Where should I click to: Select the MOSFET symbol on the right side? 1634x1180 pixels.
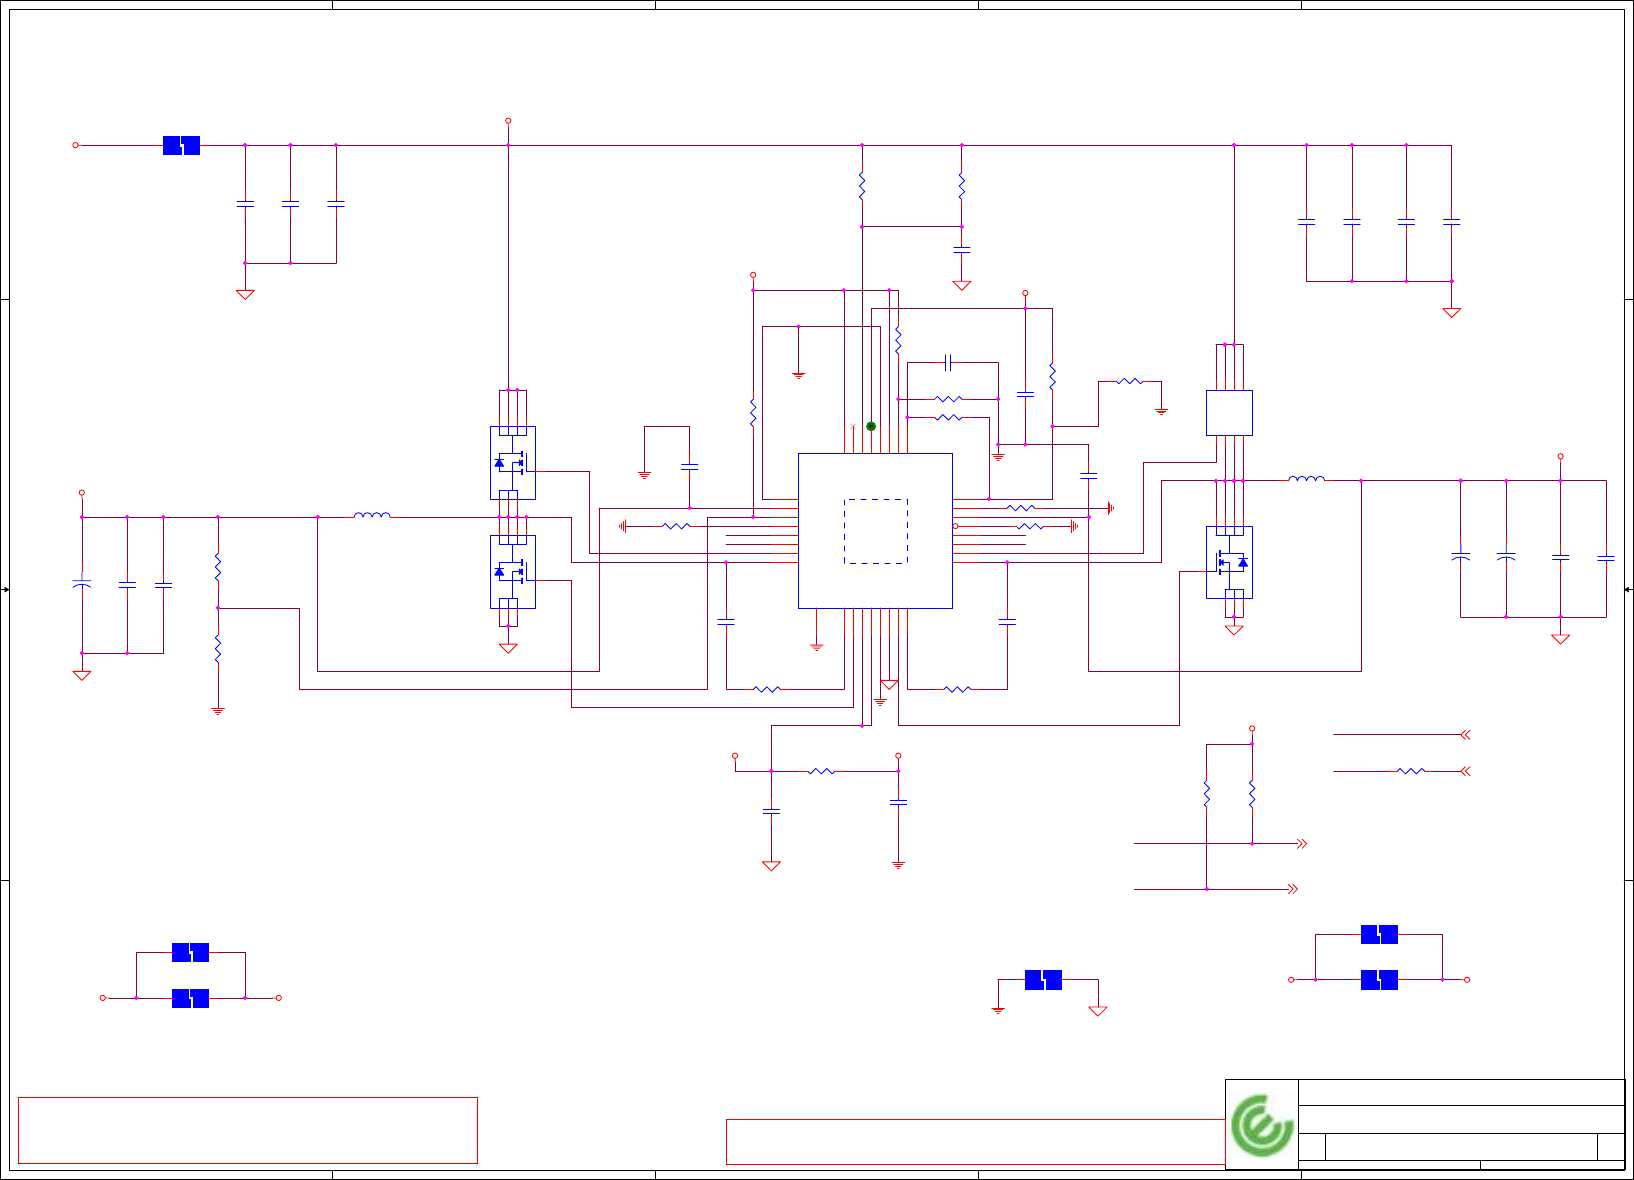pyautogui.click(x=1229, y=562)
